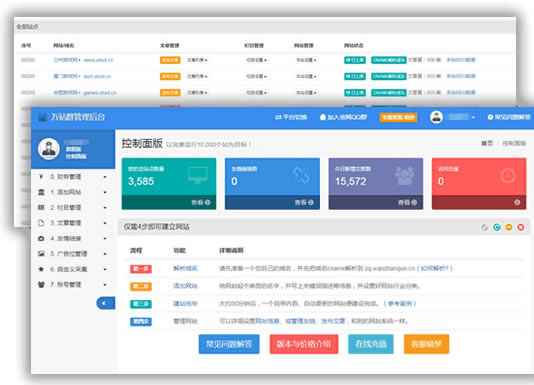Click the 查看 link on the blue 0 card
Viewport: 534px width, 385px height.
304,202
